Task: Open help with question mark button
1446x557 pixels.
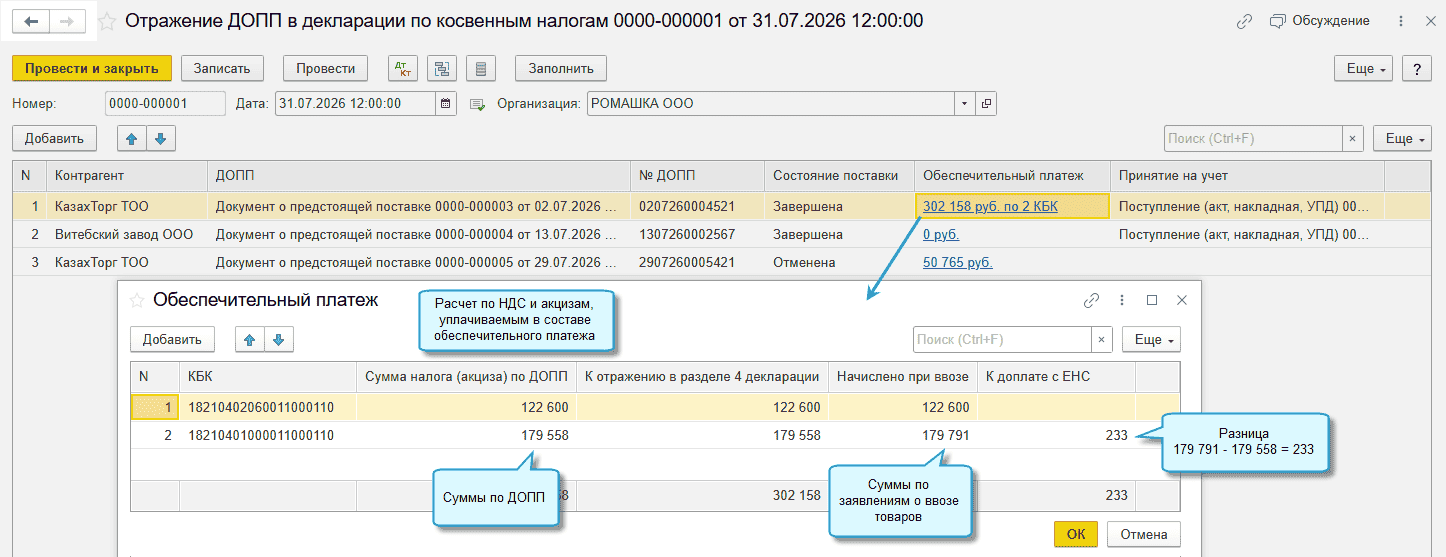Action: coord(1417,68)
